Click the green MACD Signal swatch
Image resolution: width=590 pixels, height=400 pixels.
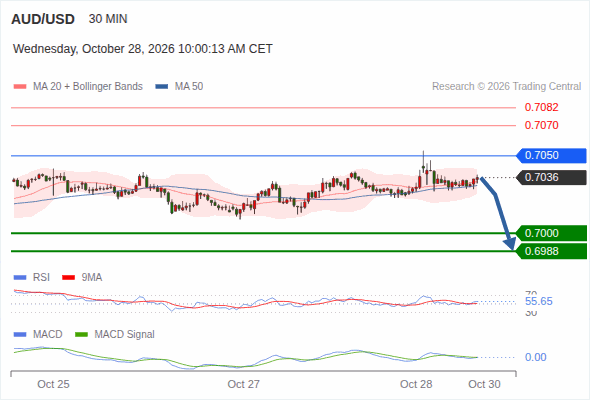(81, 335)
